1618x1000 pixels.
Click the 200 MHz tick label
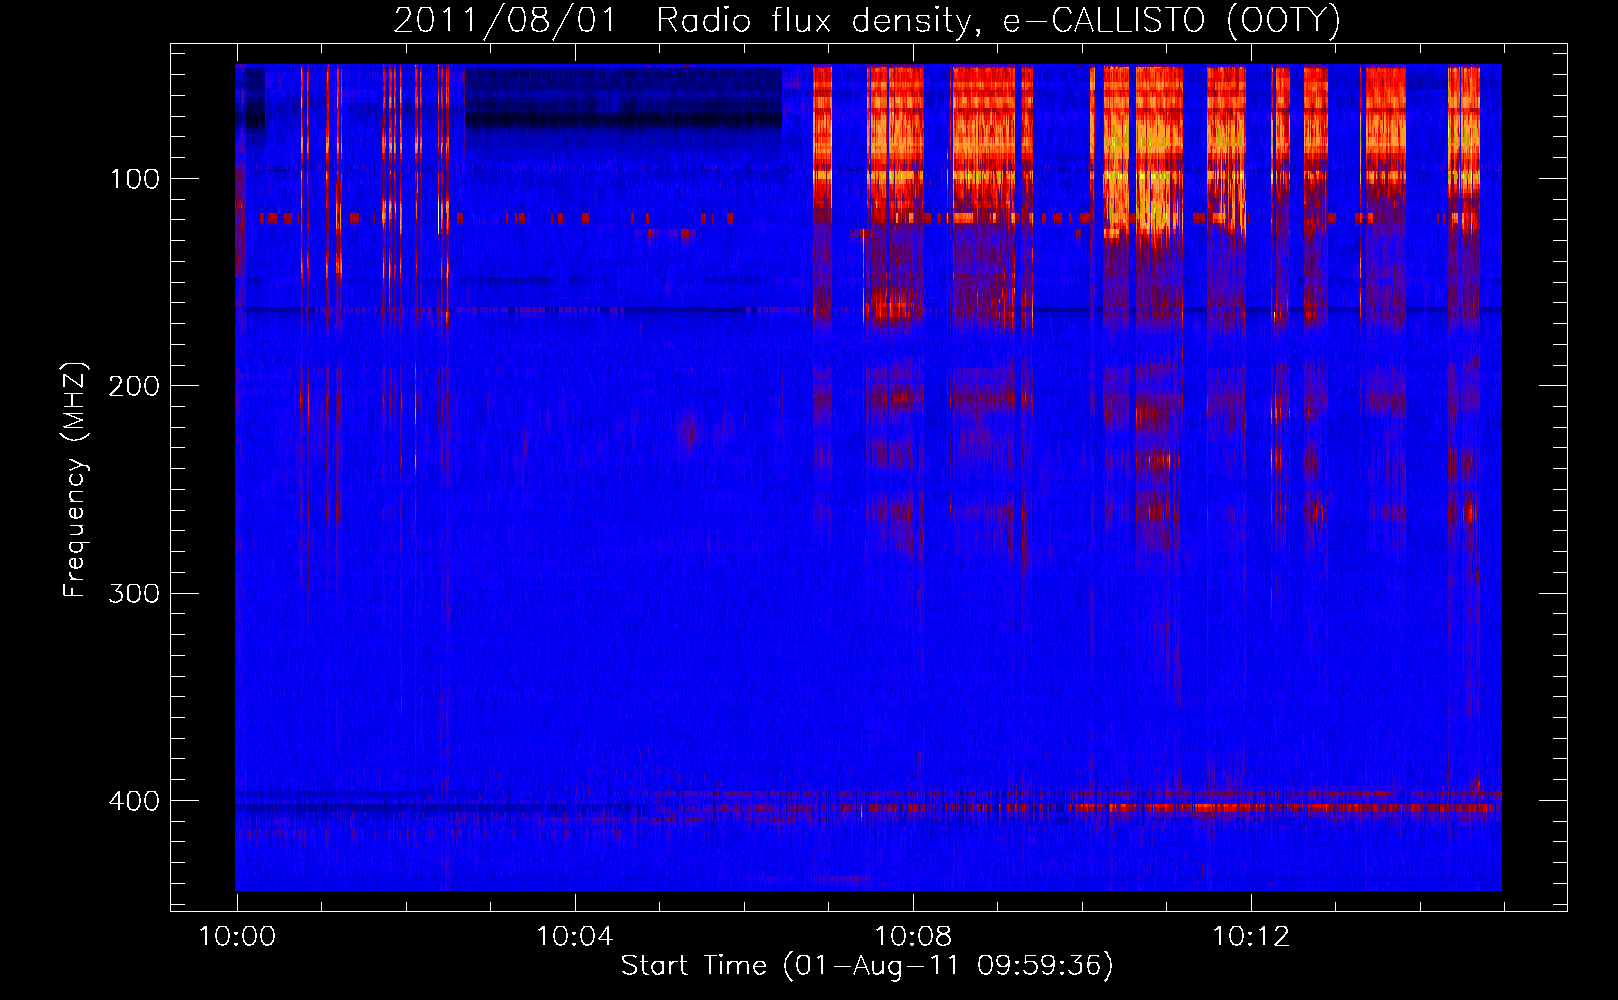135,386
